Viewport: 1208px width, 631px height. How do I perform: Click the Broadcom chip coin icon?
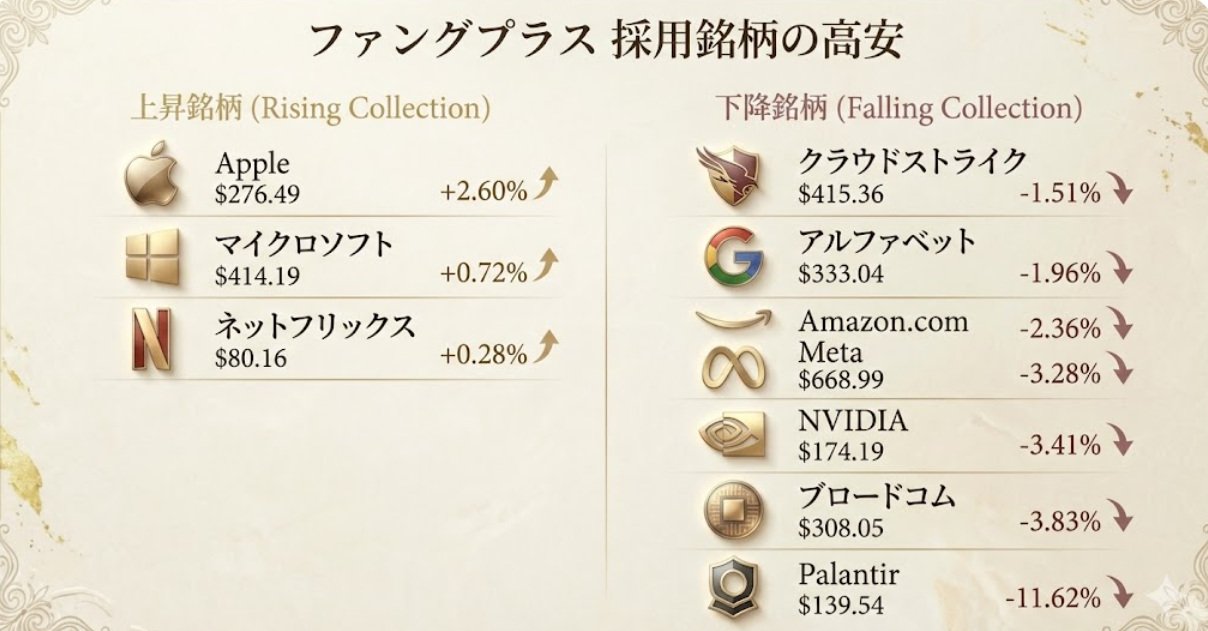pyautogui.click(x=733, y=509)
